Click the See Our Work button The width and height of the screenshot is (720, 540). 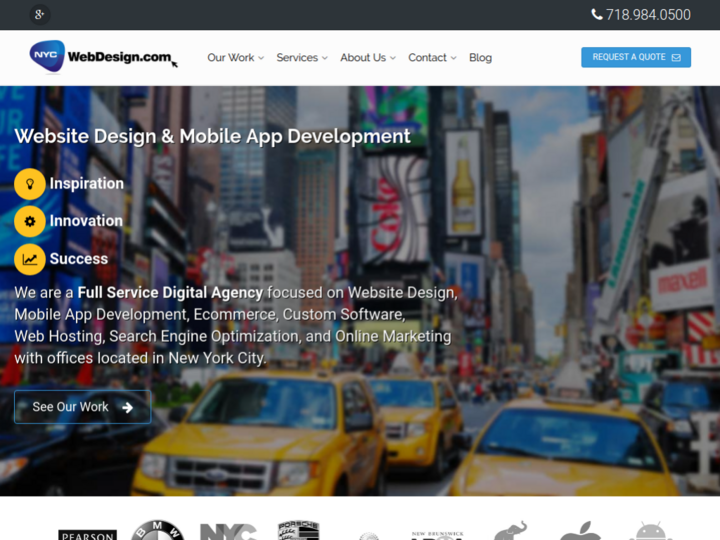(83, 407)
